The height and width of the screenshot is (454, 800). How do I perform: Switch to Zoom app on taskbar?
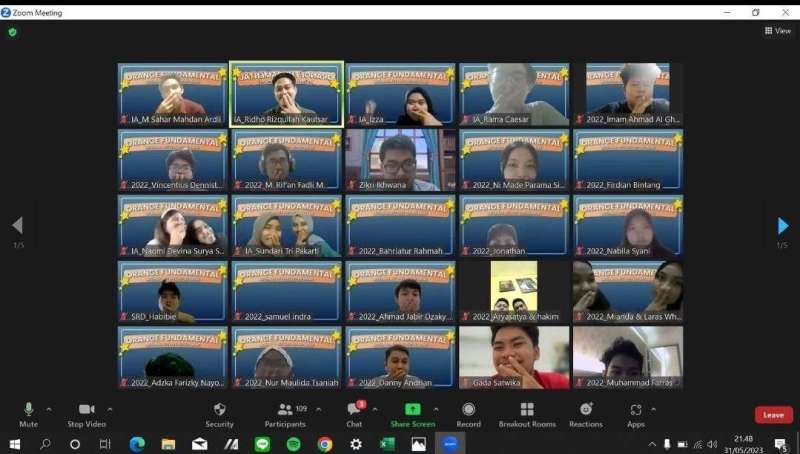tap(450, 444)
